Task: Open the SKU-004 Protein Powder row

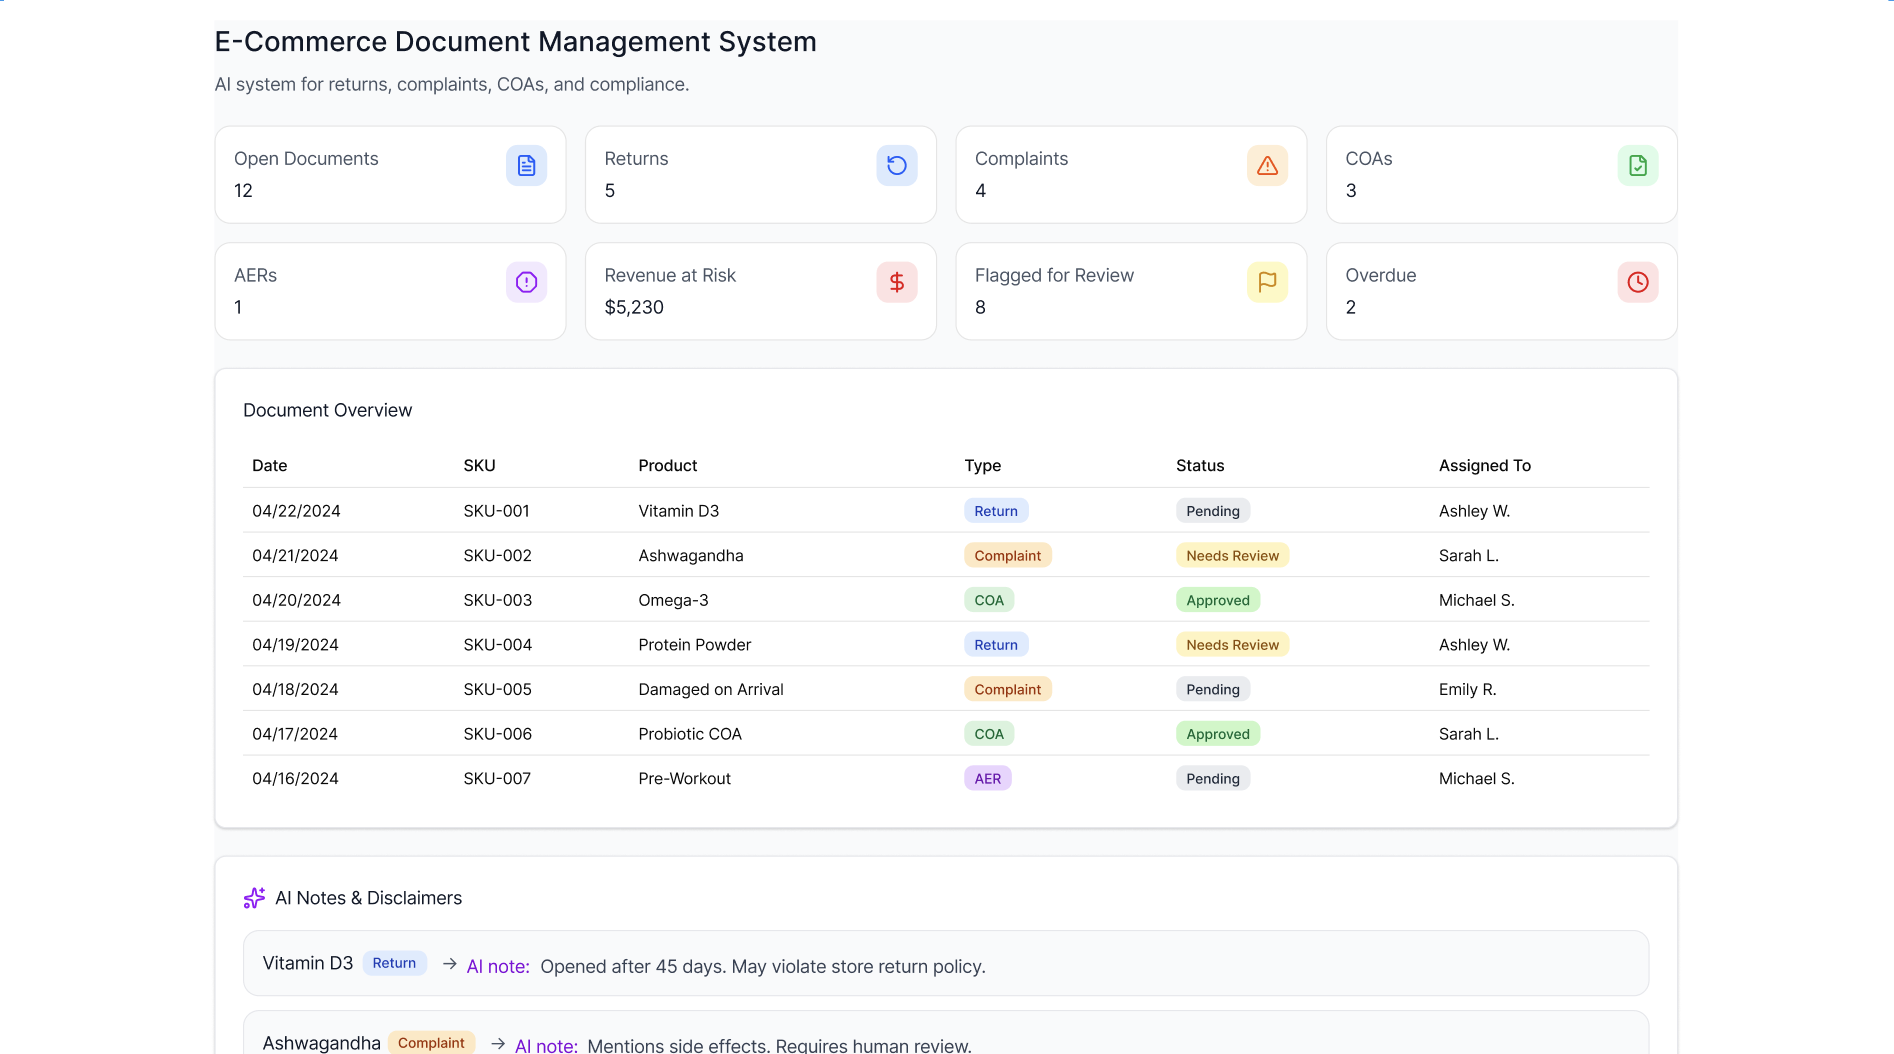Action: coord(694,645)
